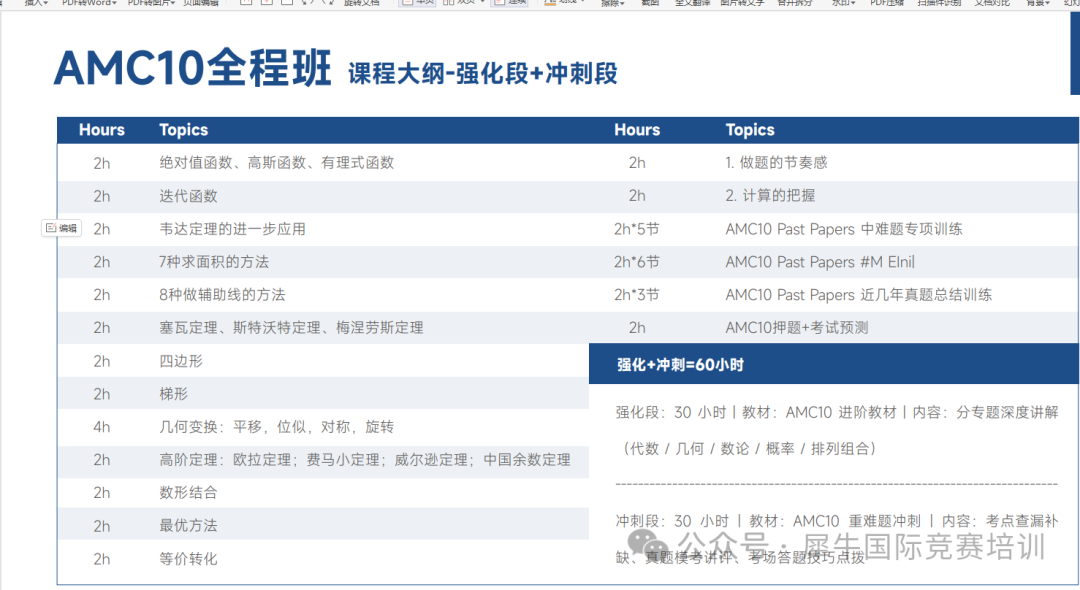This screenshot has height=590, width=1080.
Task: Click the 编辑 edit button beside the table
Action: tap(61, 228)
